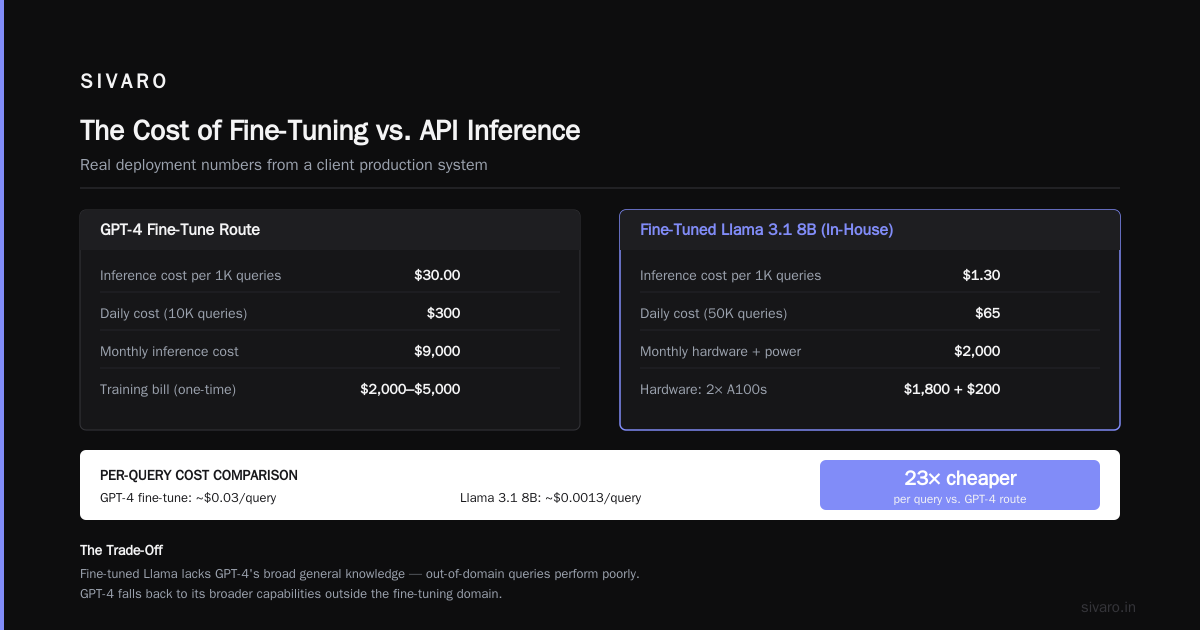The width and height of the screenshot is (1200, 630).
Task: Click the $30.00 inference cost value
Action: [x=437, y=275]
